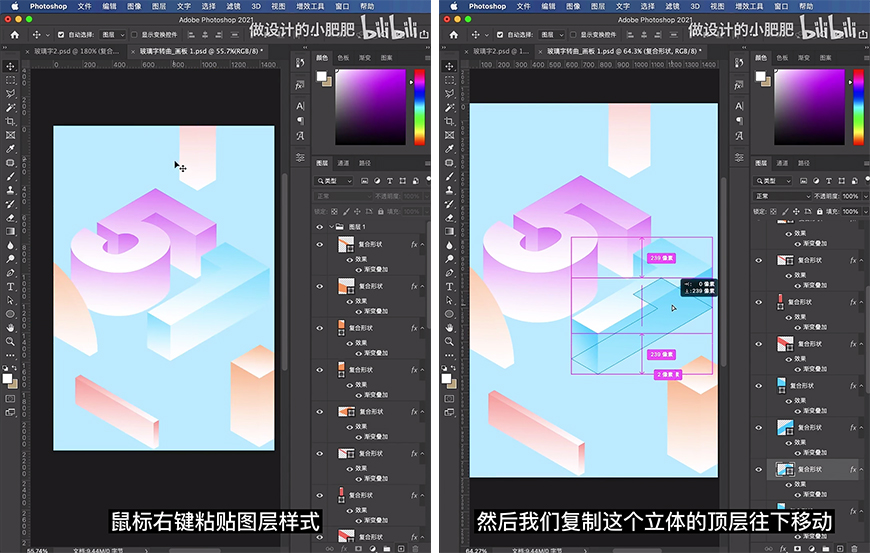Enable 显示变换控件 checkbox in left Photoshop window
The height and width of the screenshot is (553, 870).
click(134, 34)
